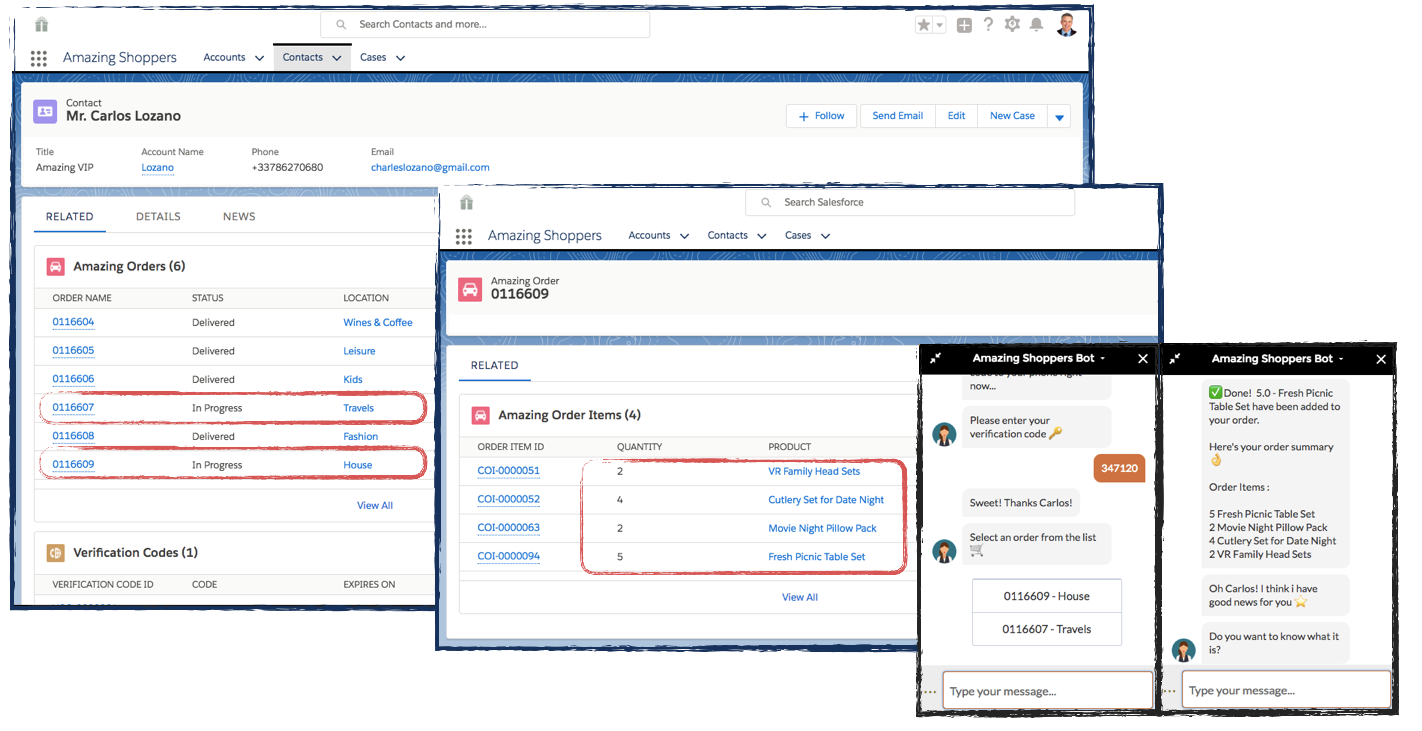Click the bot avatar beside 'Select an order from the list'
Image resolution: width=1422 pixels, height=731 pixels.
point(944,551)
